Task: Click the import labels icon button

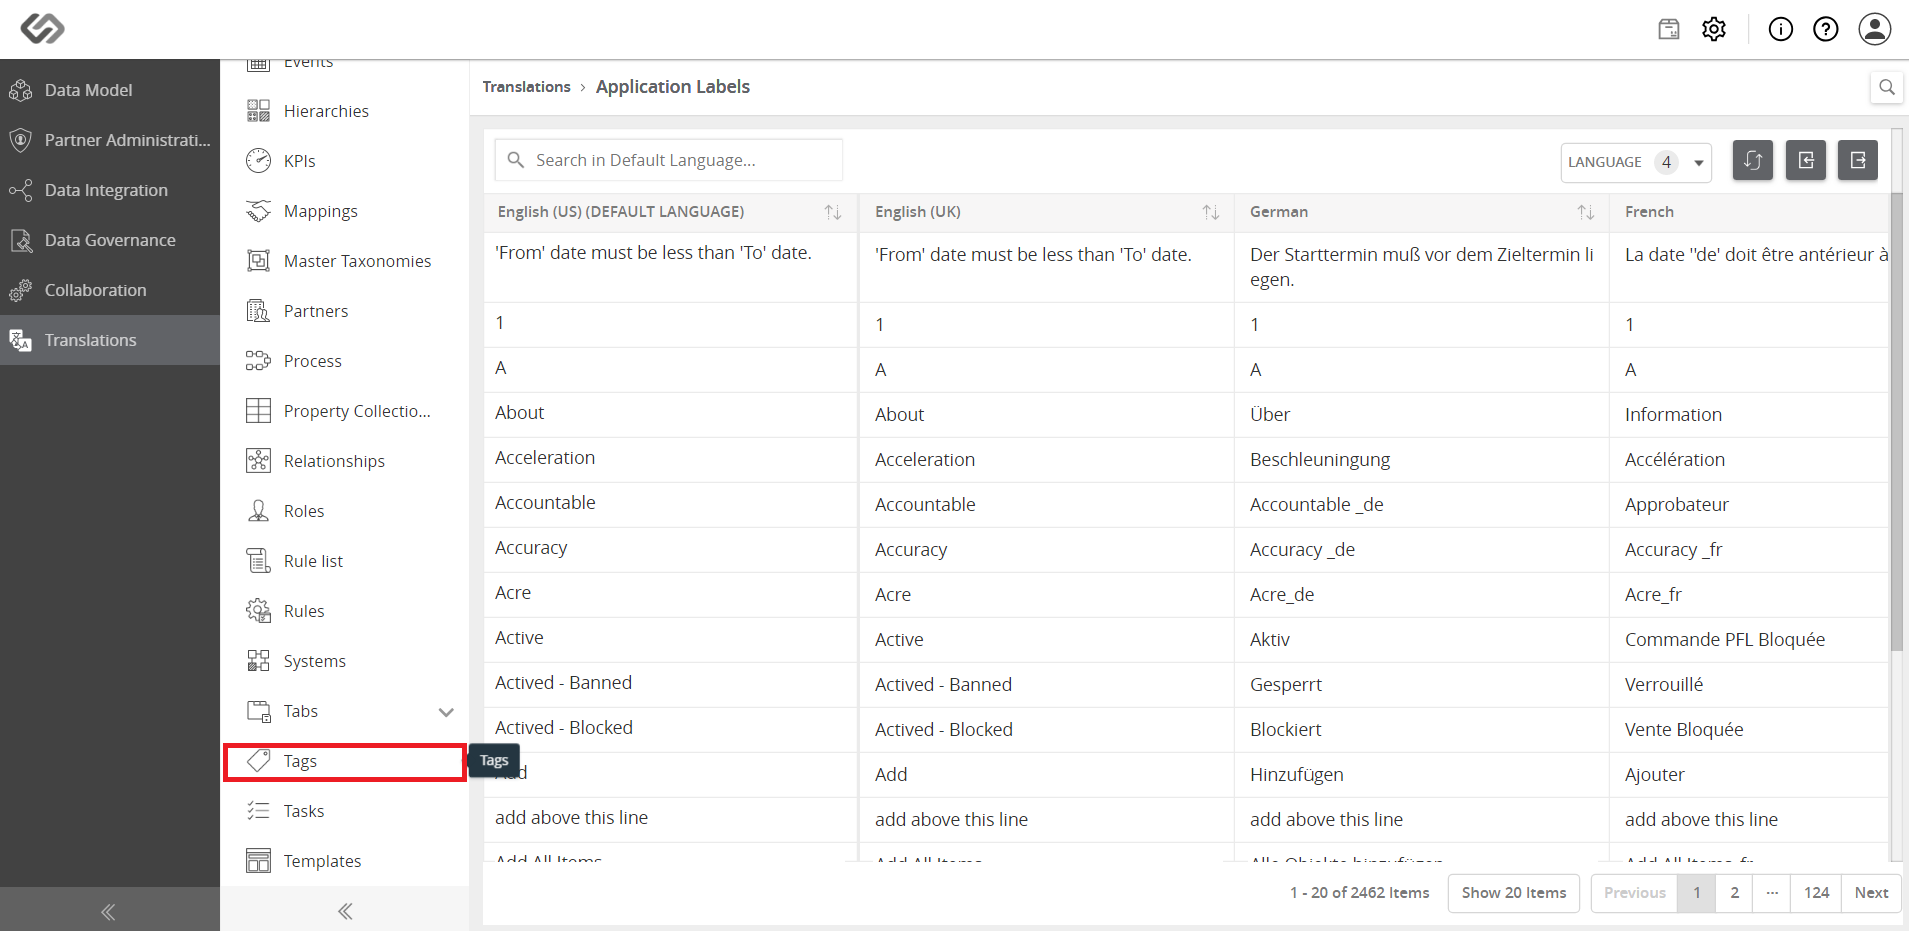Action: (1806, 160)
